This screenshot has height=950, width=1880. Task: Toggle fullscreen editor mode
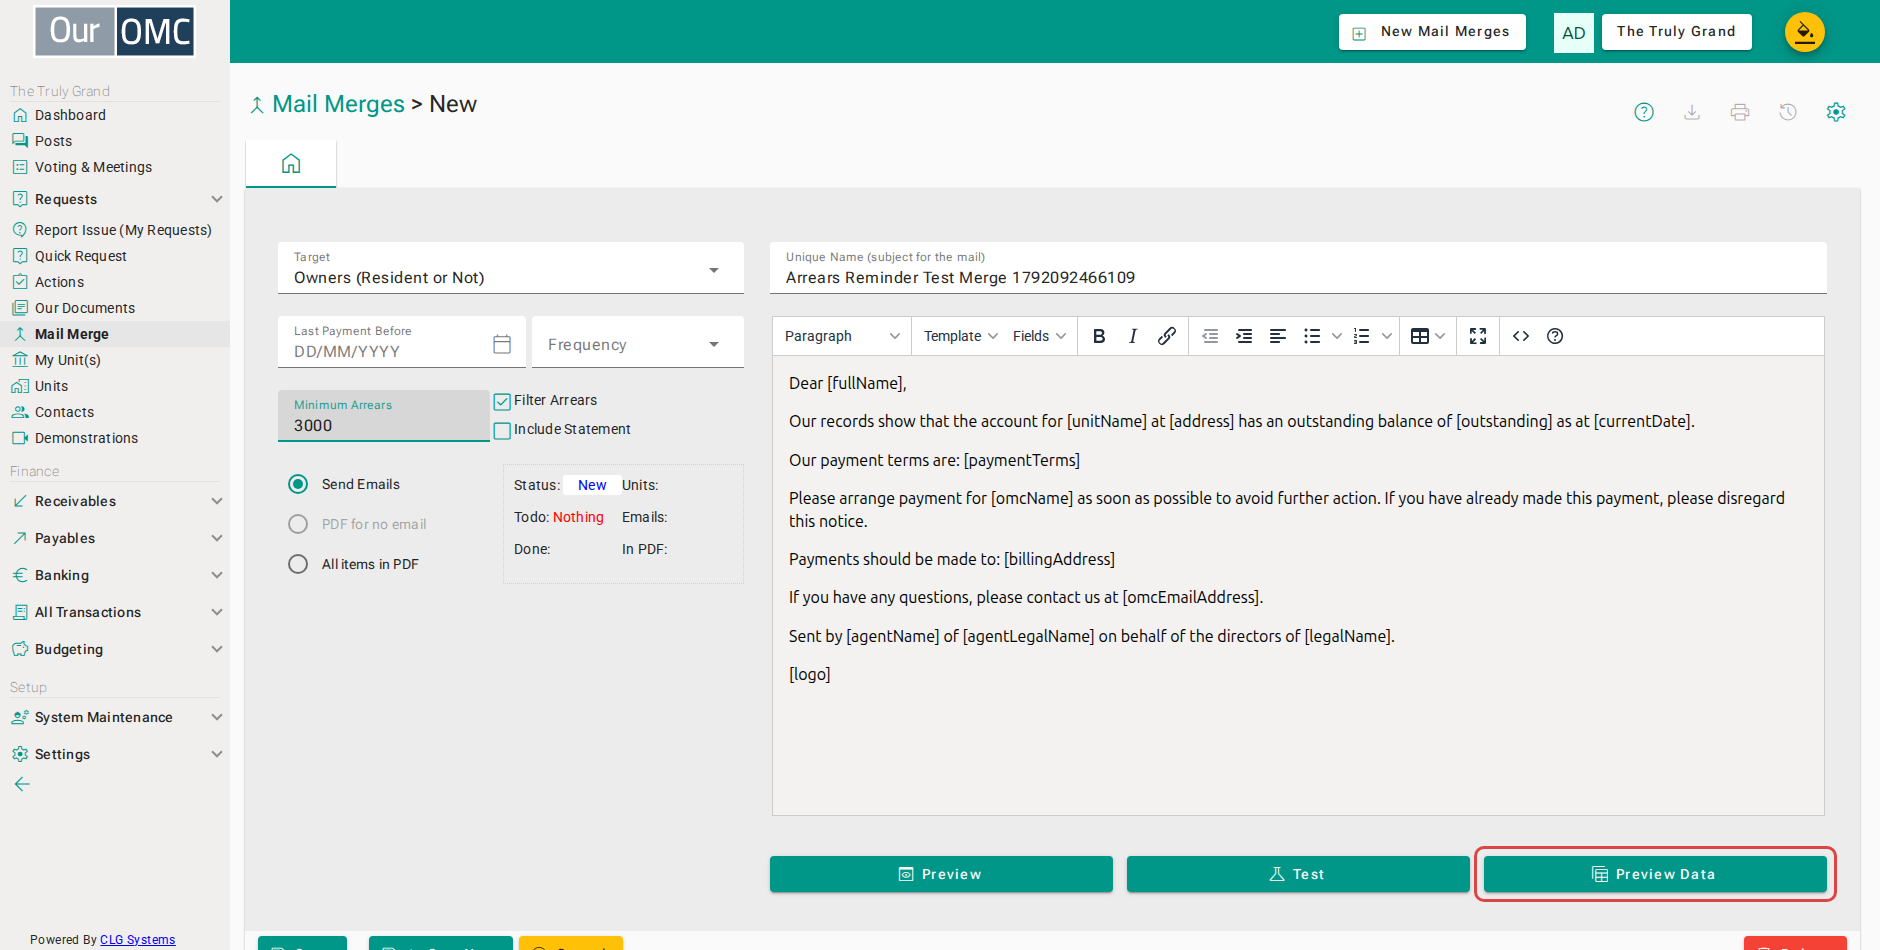pyautogui.click(x=1478, y=336)
